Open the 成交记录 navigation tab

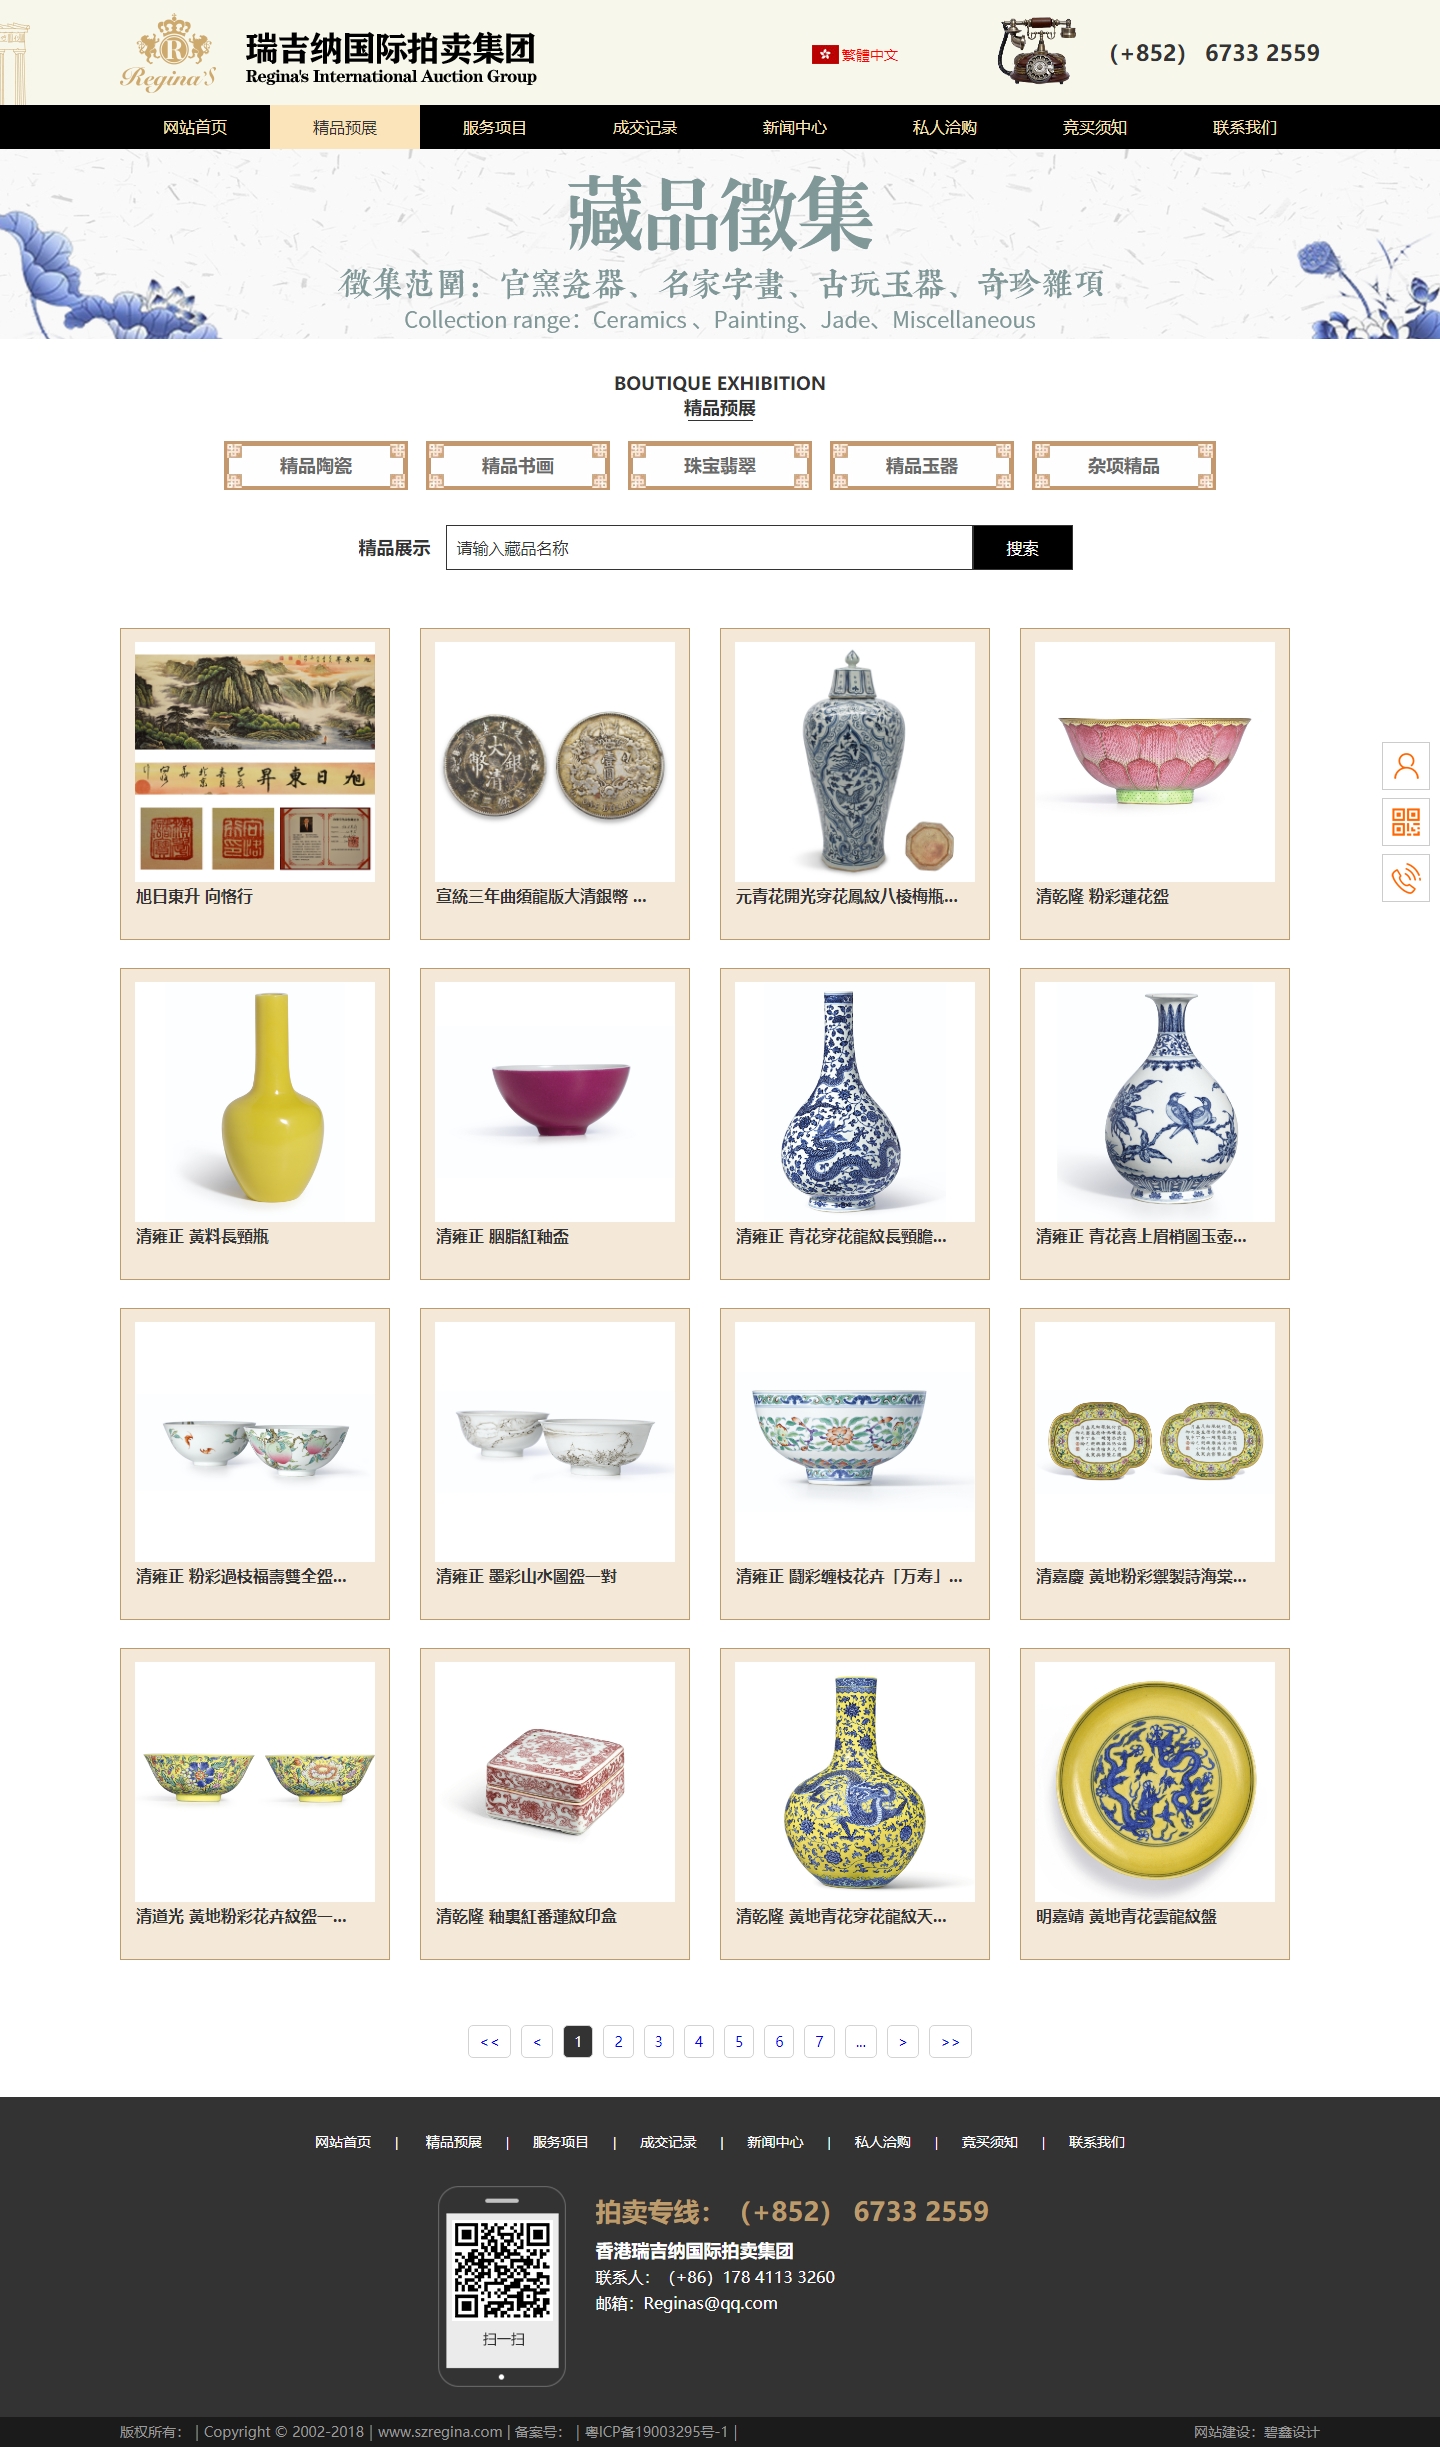click(645, 127)
